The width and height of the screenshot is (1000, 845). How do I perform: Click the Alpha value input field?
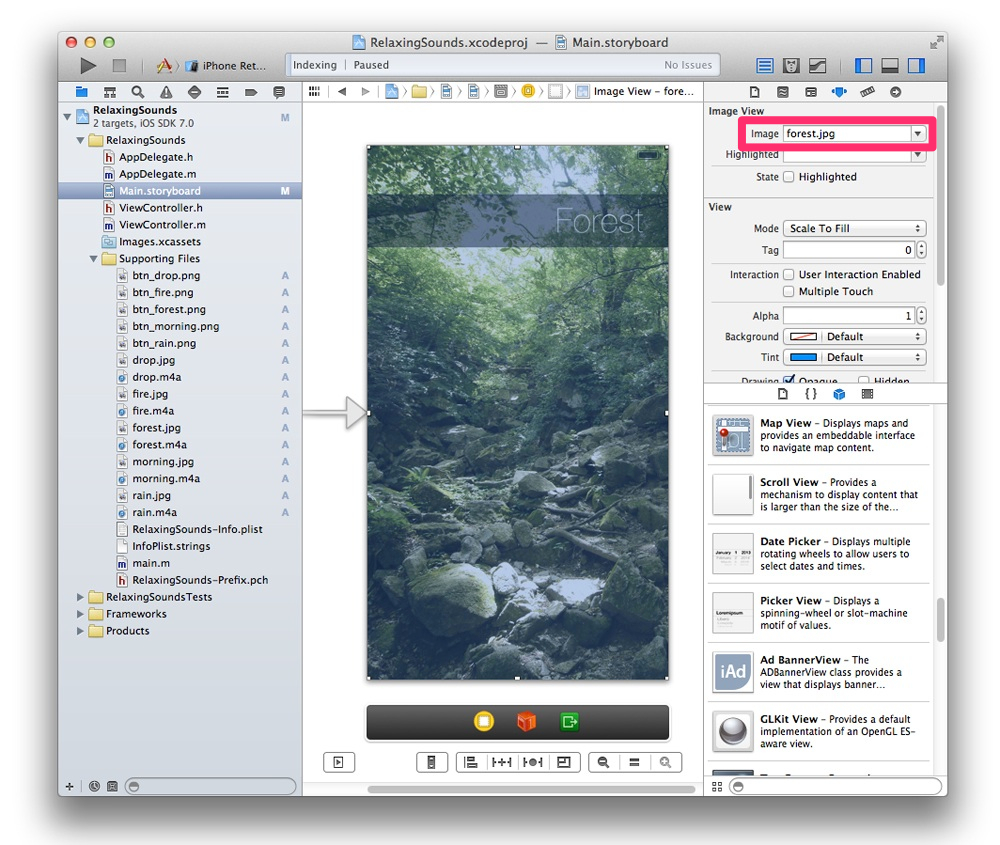click(x=848, y=316)
